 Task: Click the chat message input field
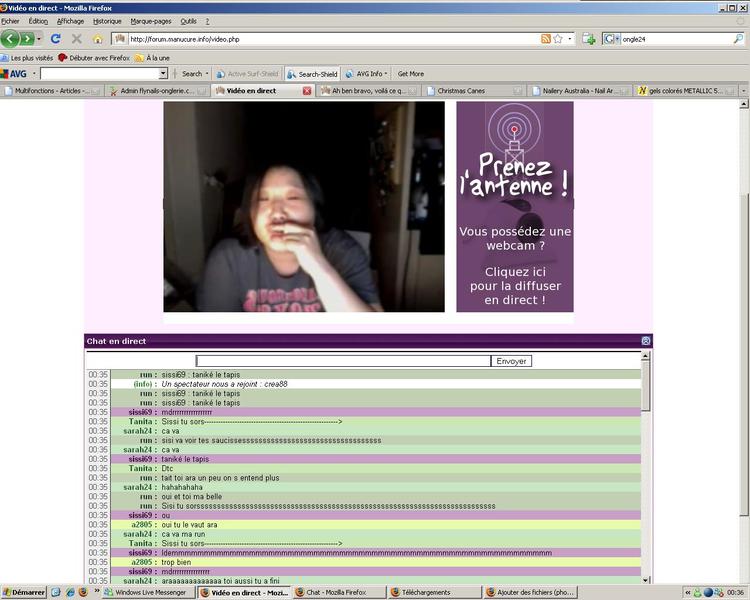[x=343, y=361]
